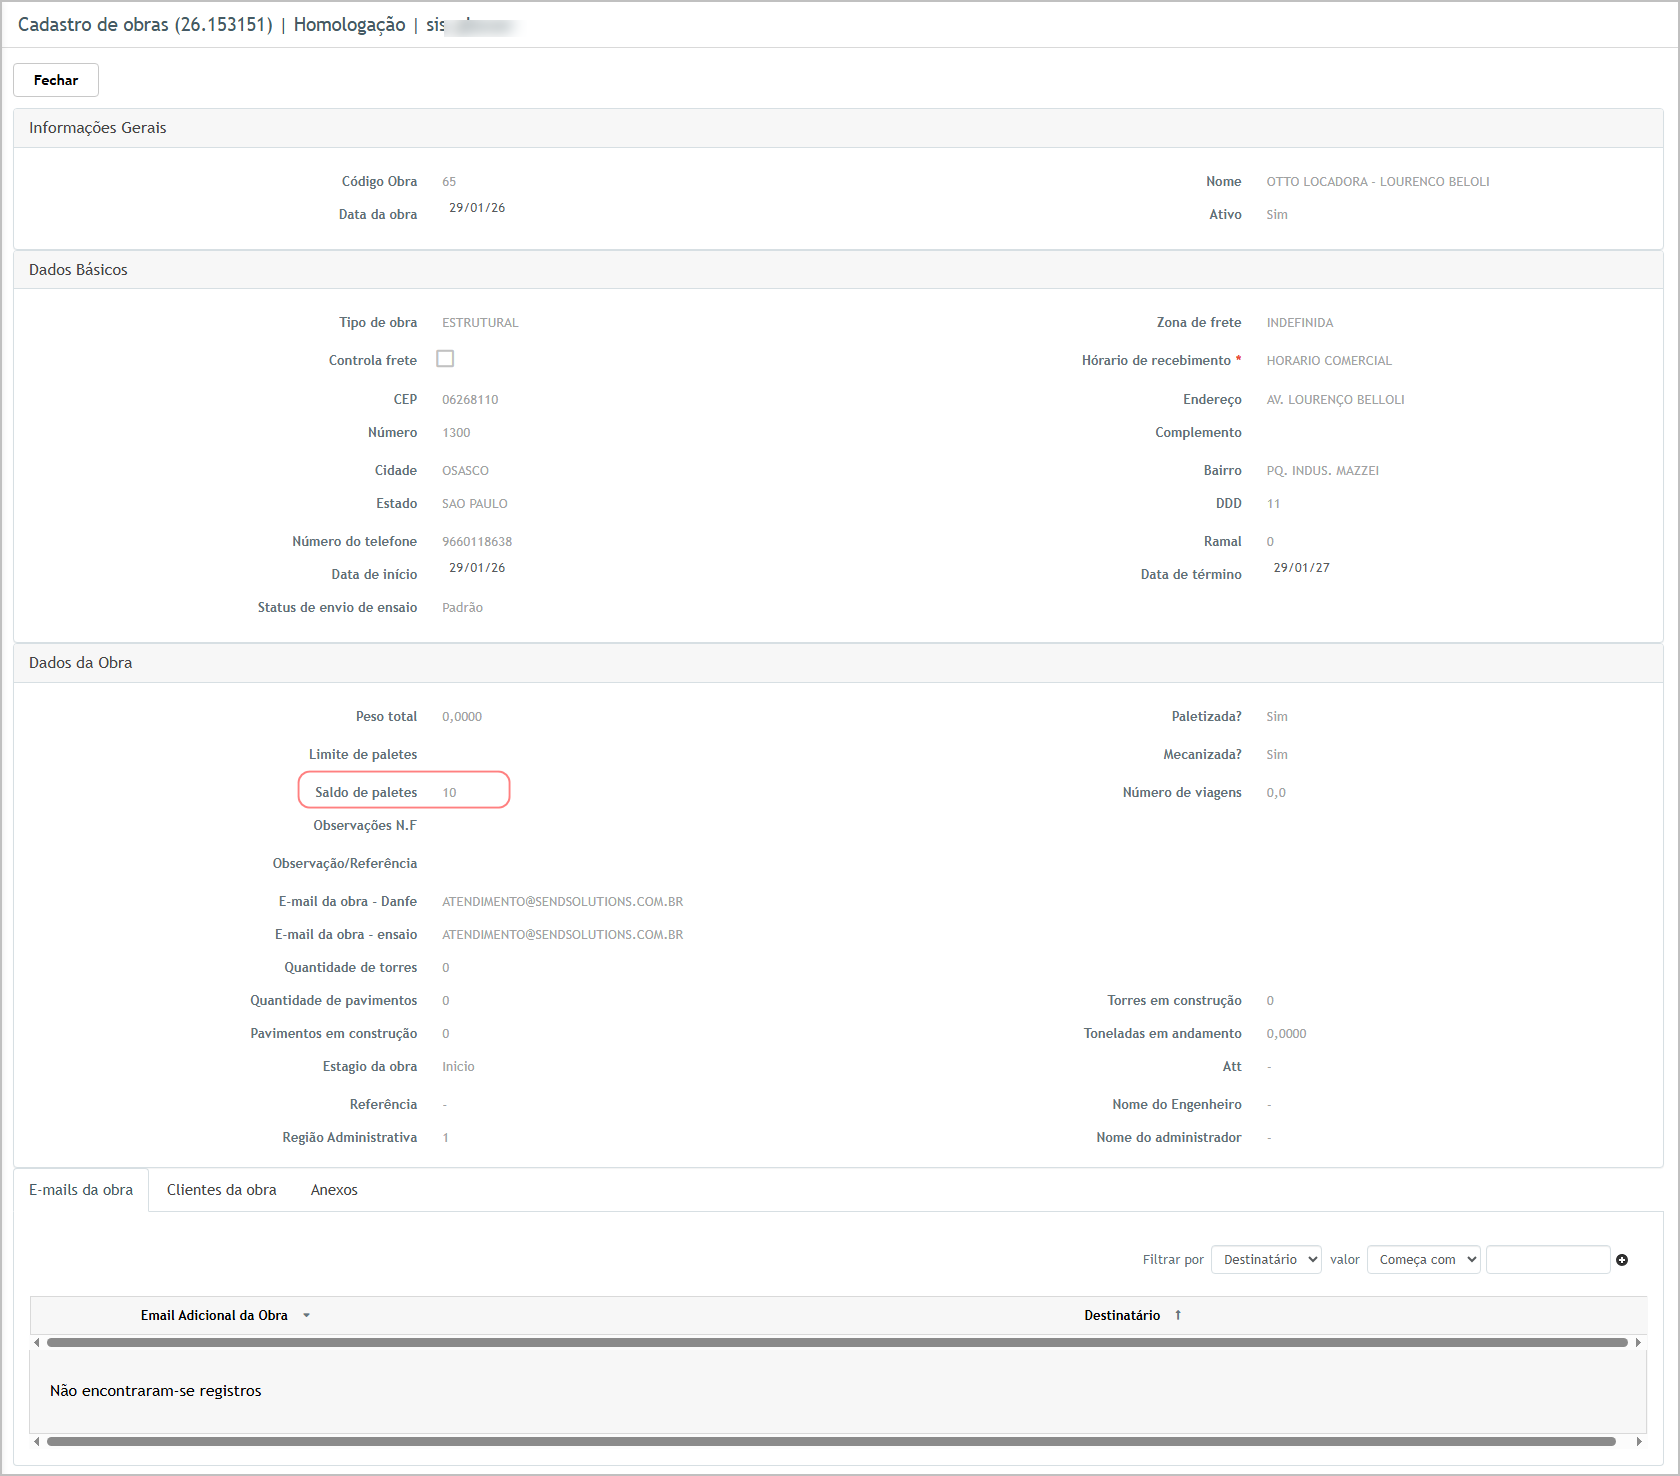
Task: Click the Estagio da obra value Inicio
Action: coord(458,1067)
